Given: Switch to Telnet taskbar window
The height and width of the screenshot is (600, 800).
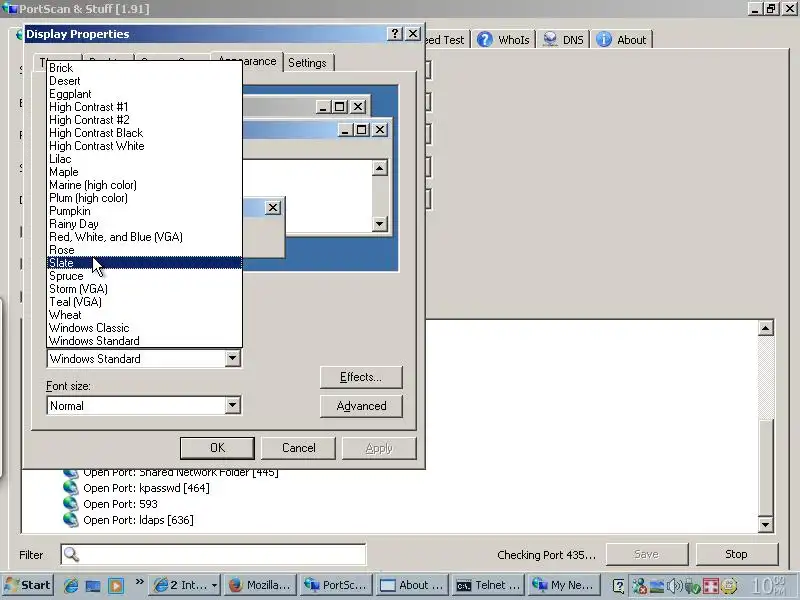Looking at the screenshot, I should pyautogui.click(x=489, y=585).
